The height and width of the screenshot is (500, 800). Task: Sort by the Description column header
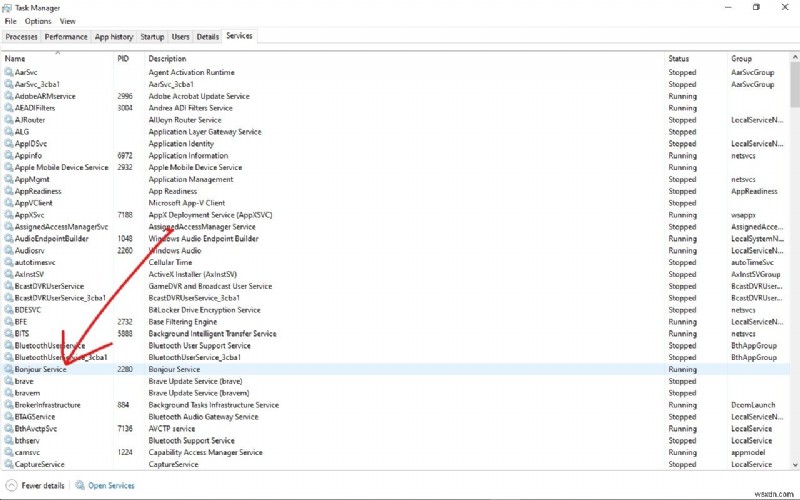tap(404, 59)
